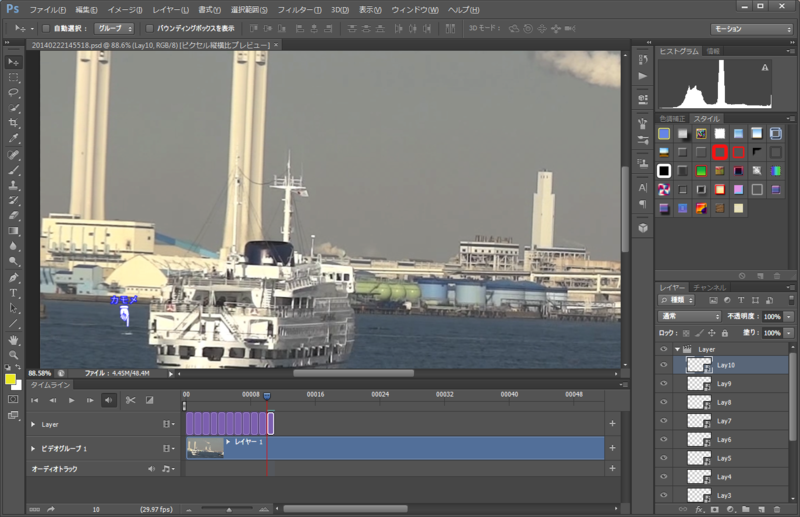Collapse the Layer group in Layers panel
Viewport: 800px width, 517px height.
click(x=677, y=349)
